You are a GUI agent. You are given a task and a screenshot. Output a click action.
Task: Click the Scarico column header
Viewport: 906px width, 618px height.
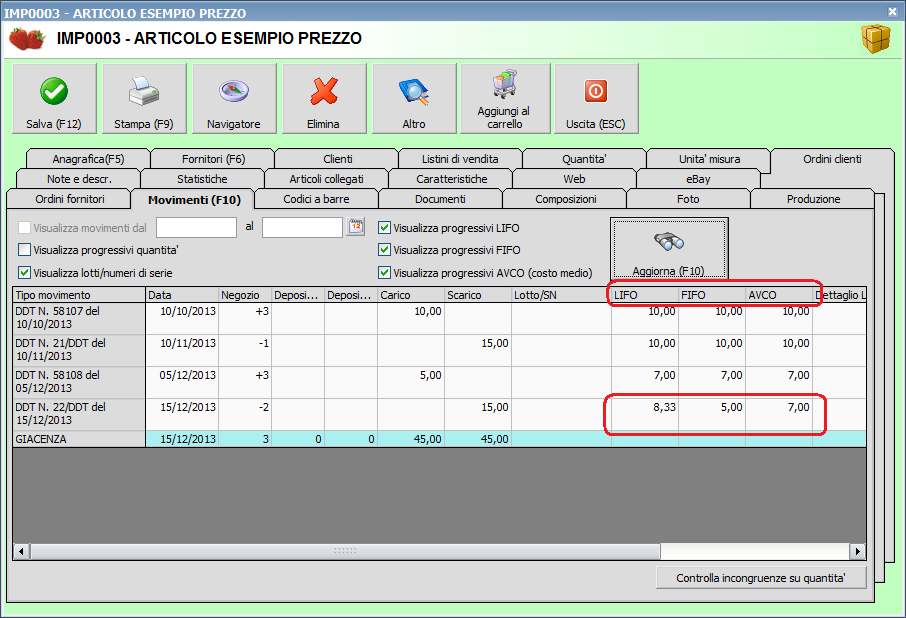point(478,295)
